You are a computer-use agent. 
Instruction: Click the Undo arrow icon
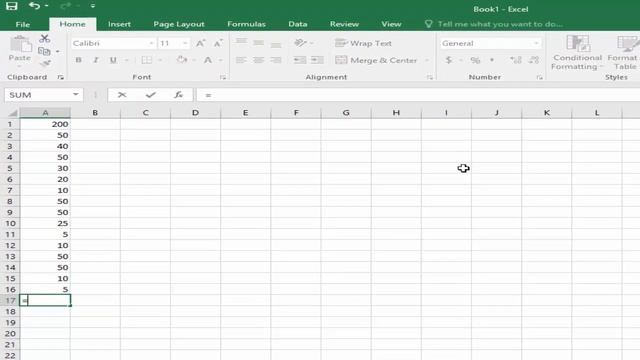(34, 6)
